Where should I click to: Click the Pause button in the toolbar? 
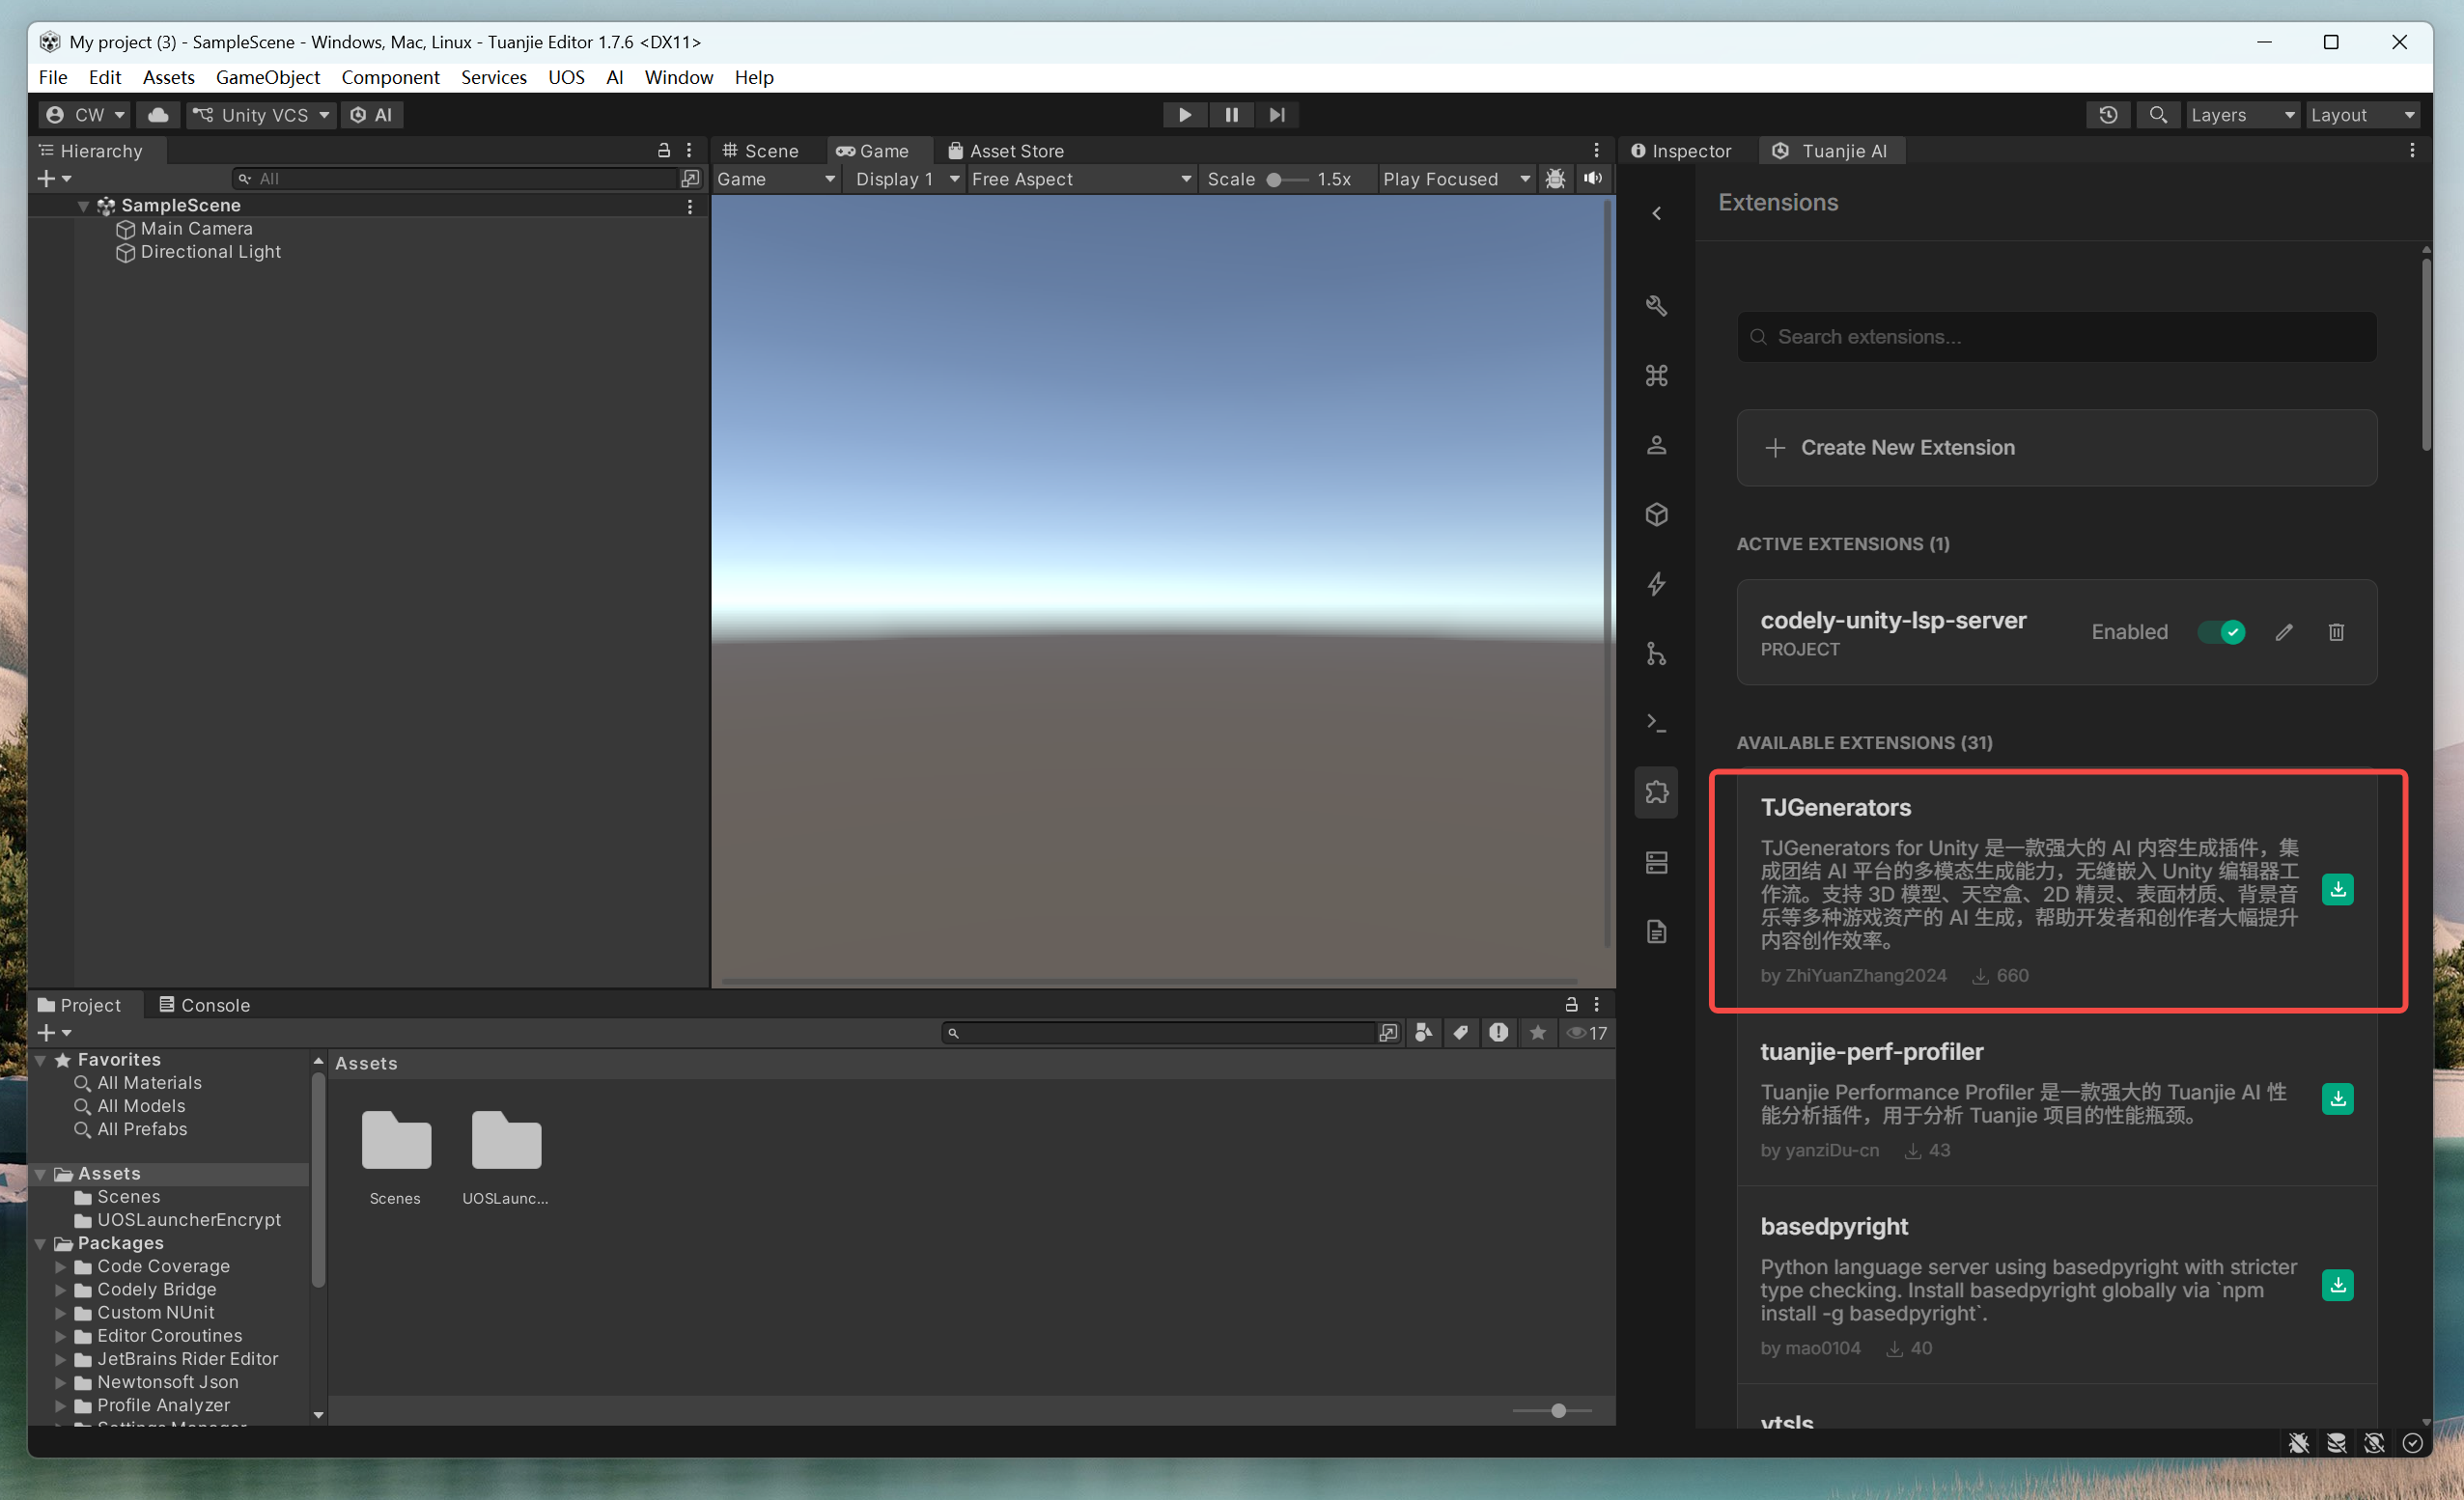pyautogui.click(x=1231, y=115)
